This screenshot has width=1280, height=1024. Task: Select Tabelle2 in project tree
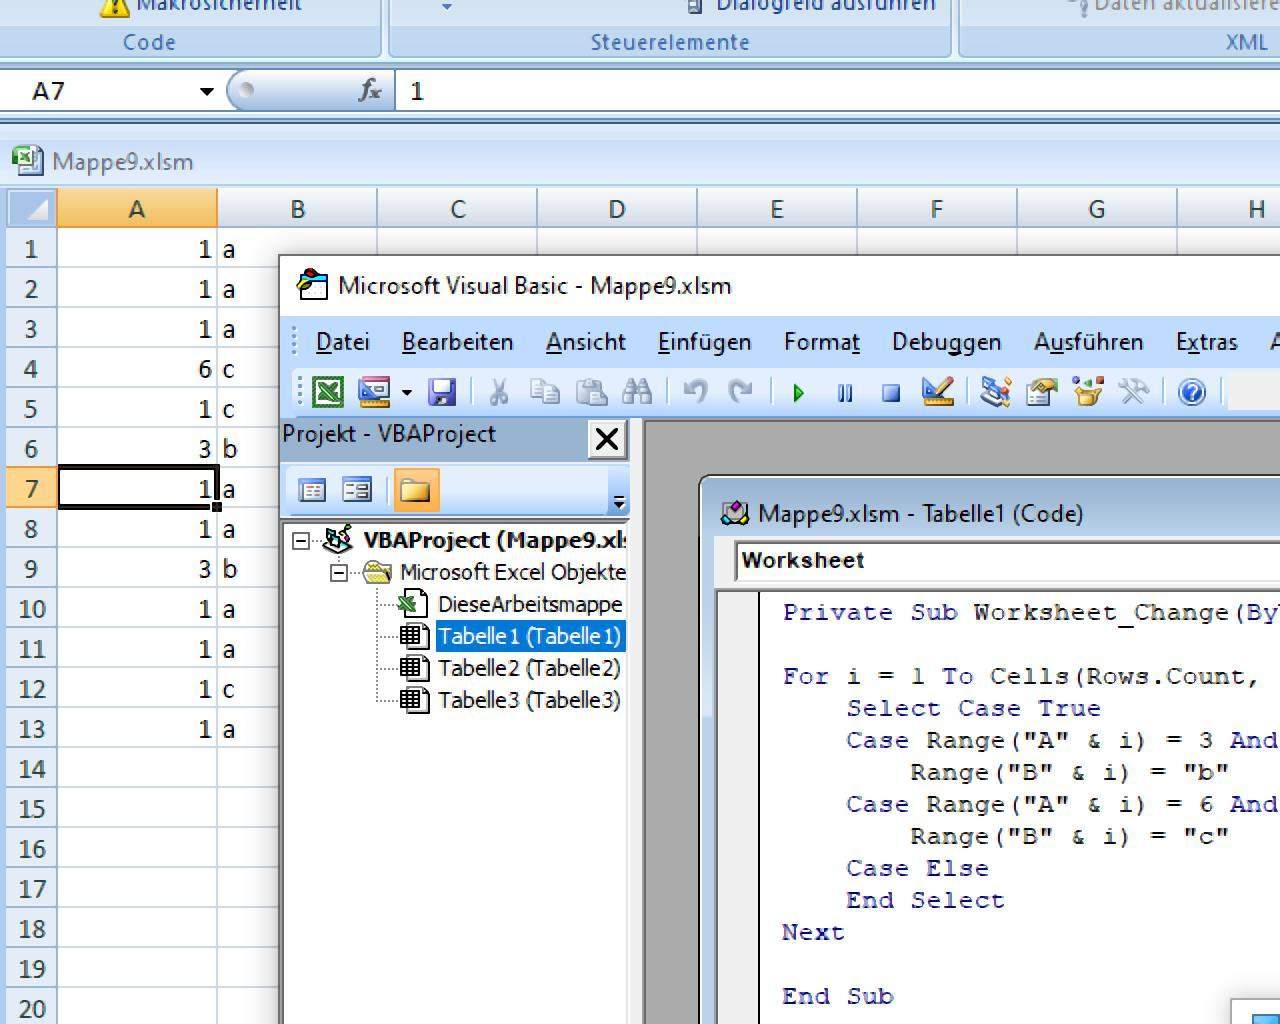(x=528, y=668)
